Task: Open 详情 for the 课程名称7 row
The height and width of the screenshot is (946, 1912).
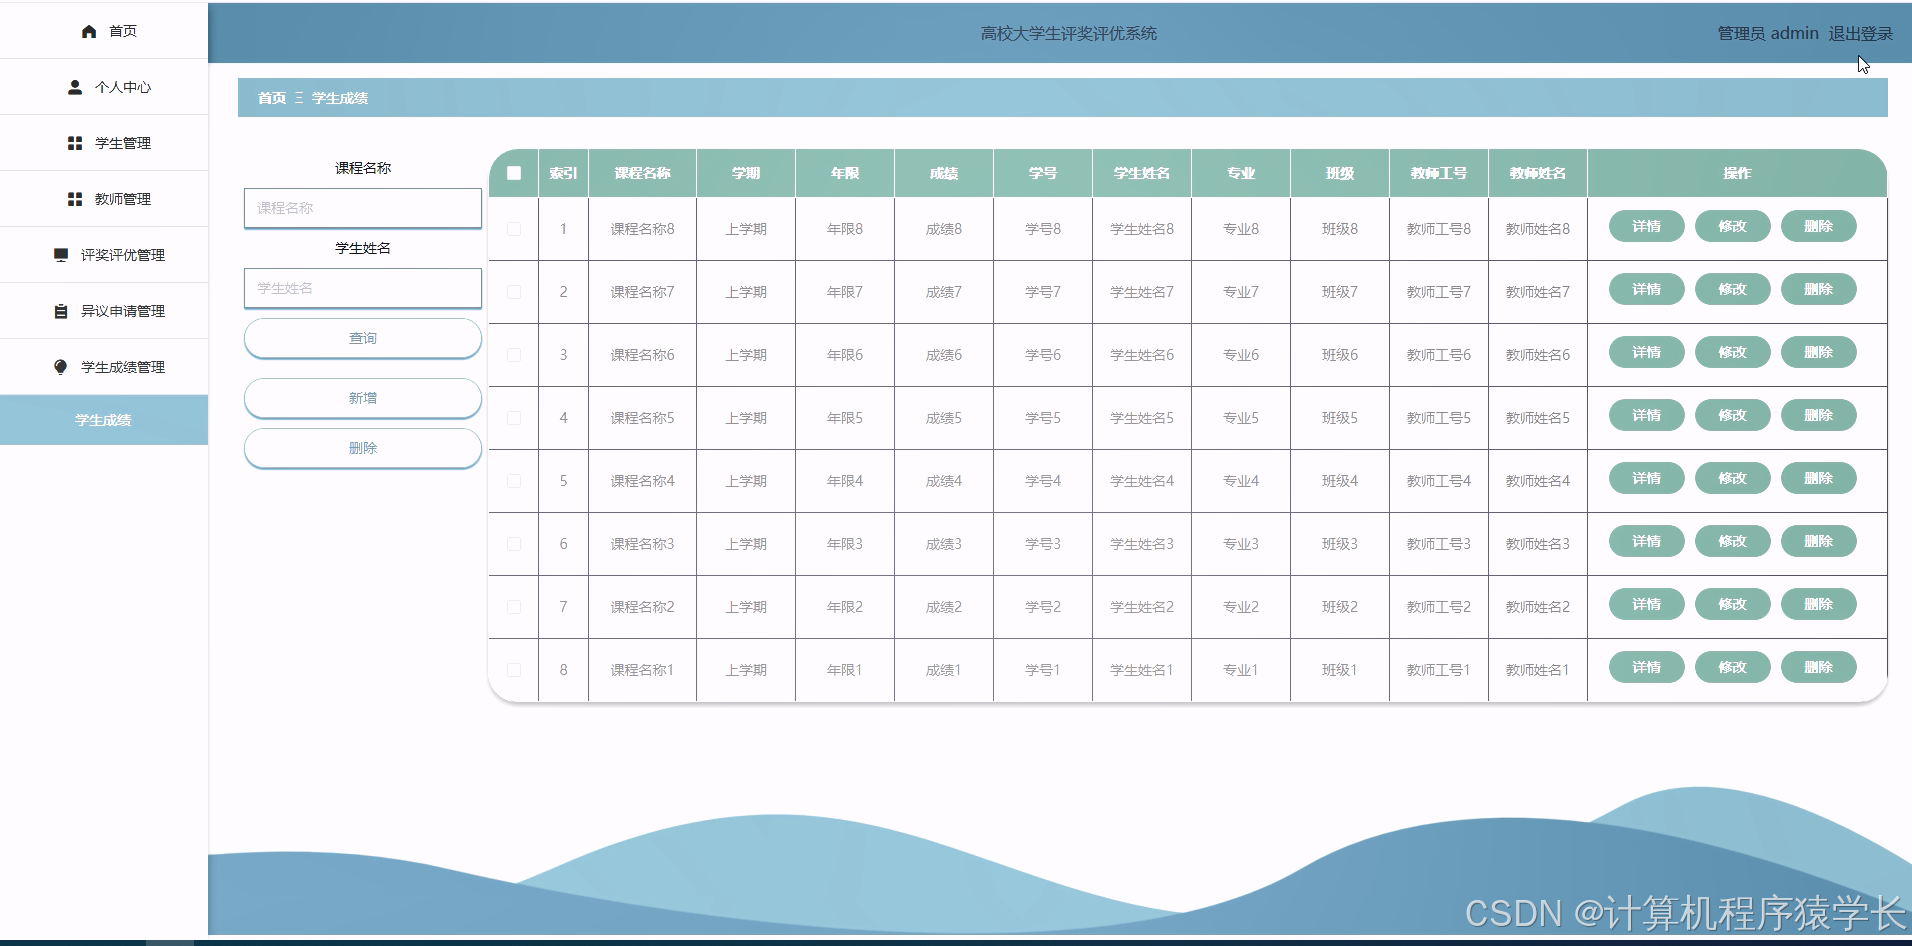Action: (1646, 289)
